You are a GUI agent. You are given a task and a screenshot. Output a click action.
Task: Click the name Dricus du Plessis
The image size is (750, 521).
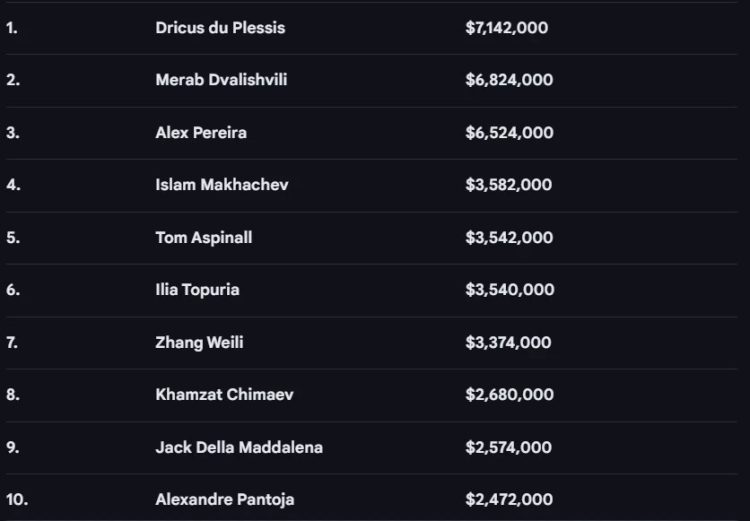coord(220,28)
